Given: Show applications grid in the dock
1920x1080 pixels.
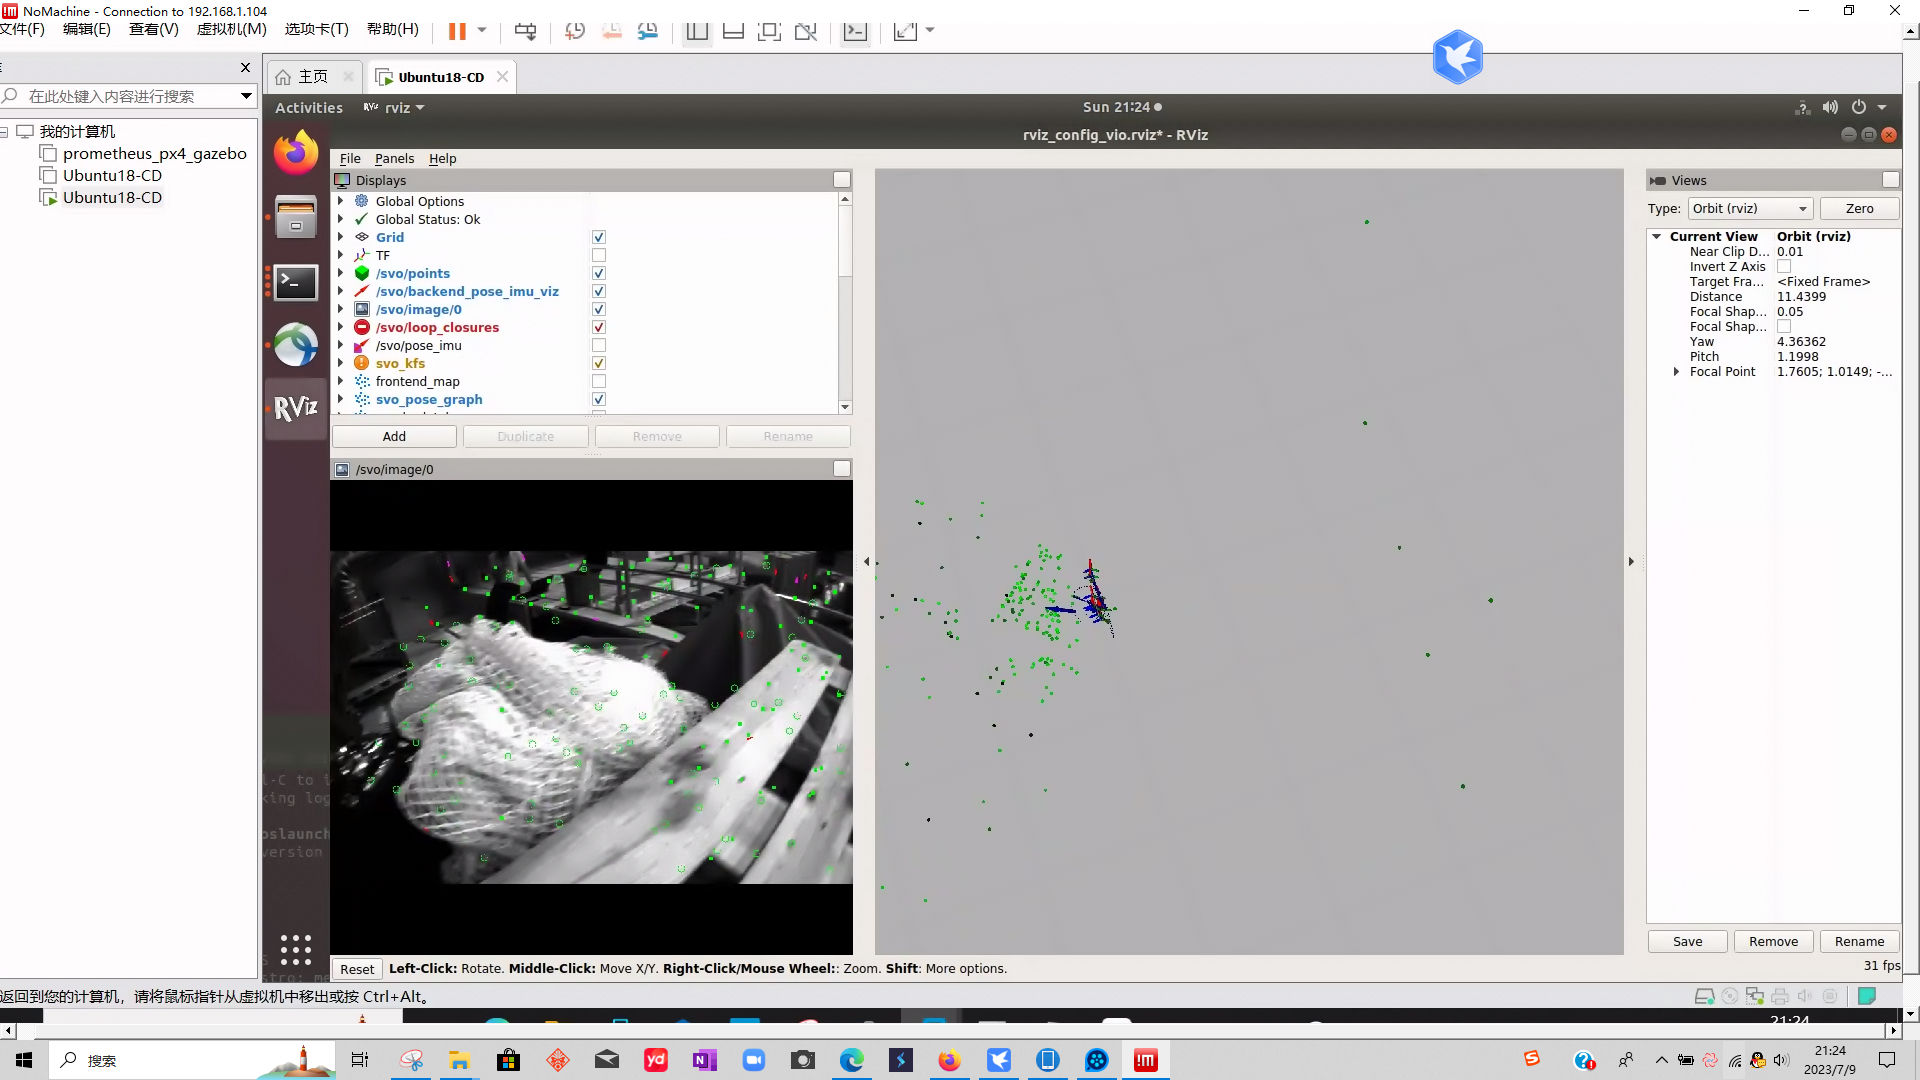Looking at the screenshot, I should tap(296, 949).
